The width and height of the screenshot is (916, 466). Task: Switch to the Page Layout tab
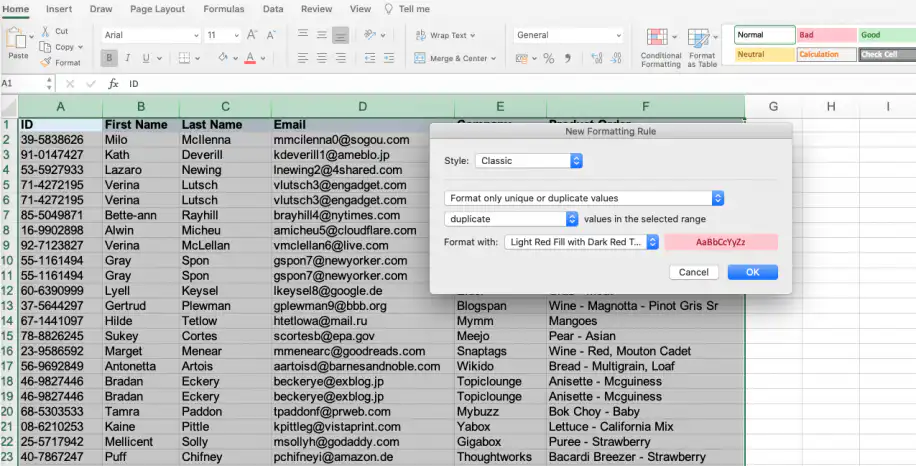click(x=157, y=9)
